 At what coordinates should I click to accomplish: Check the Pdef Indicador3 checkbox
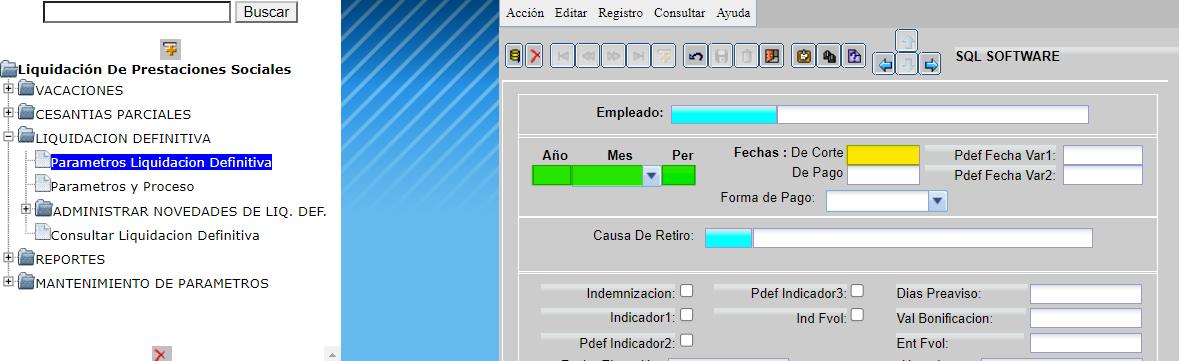pos(857,290)
